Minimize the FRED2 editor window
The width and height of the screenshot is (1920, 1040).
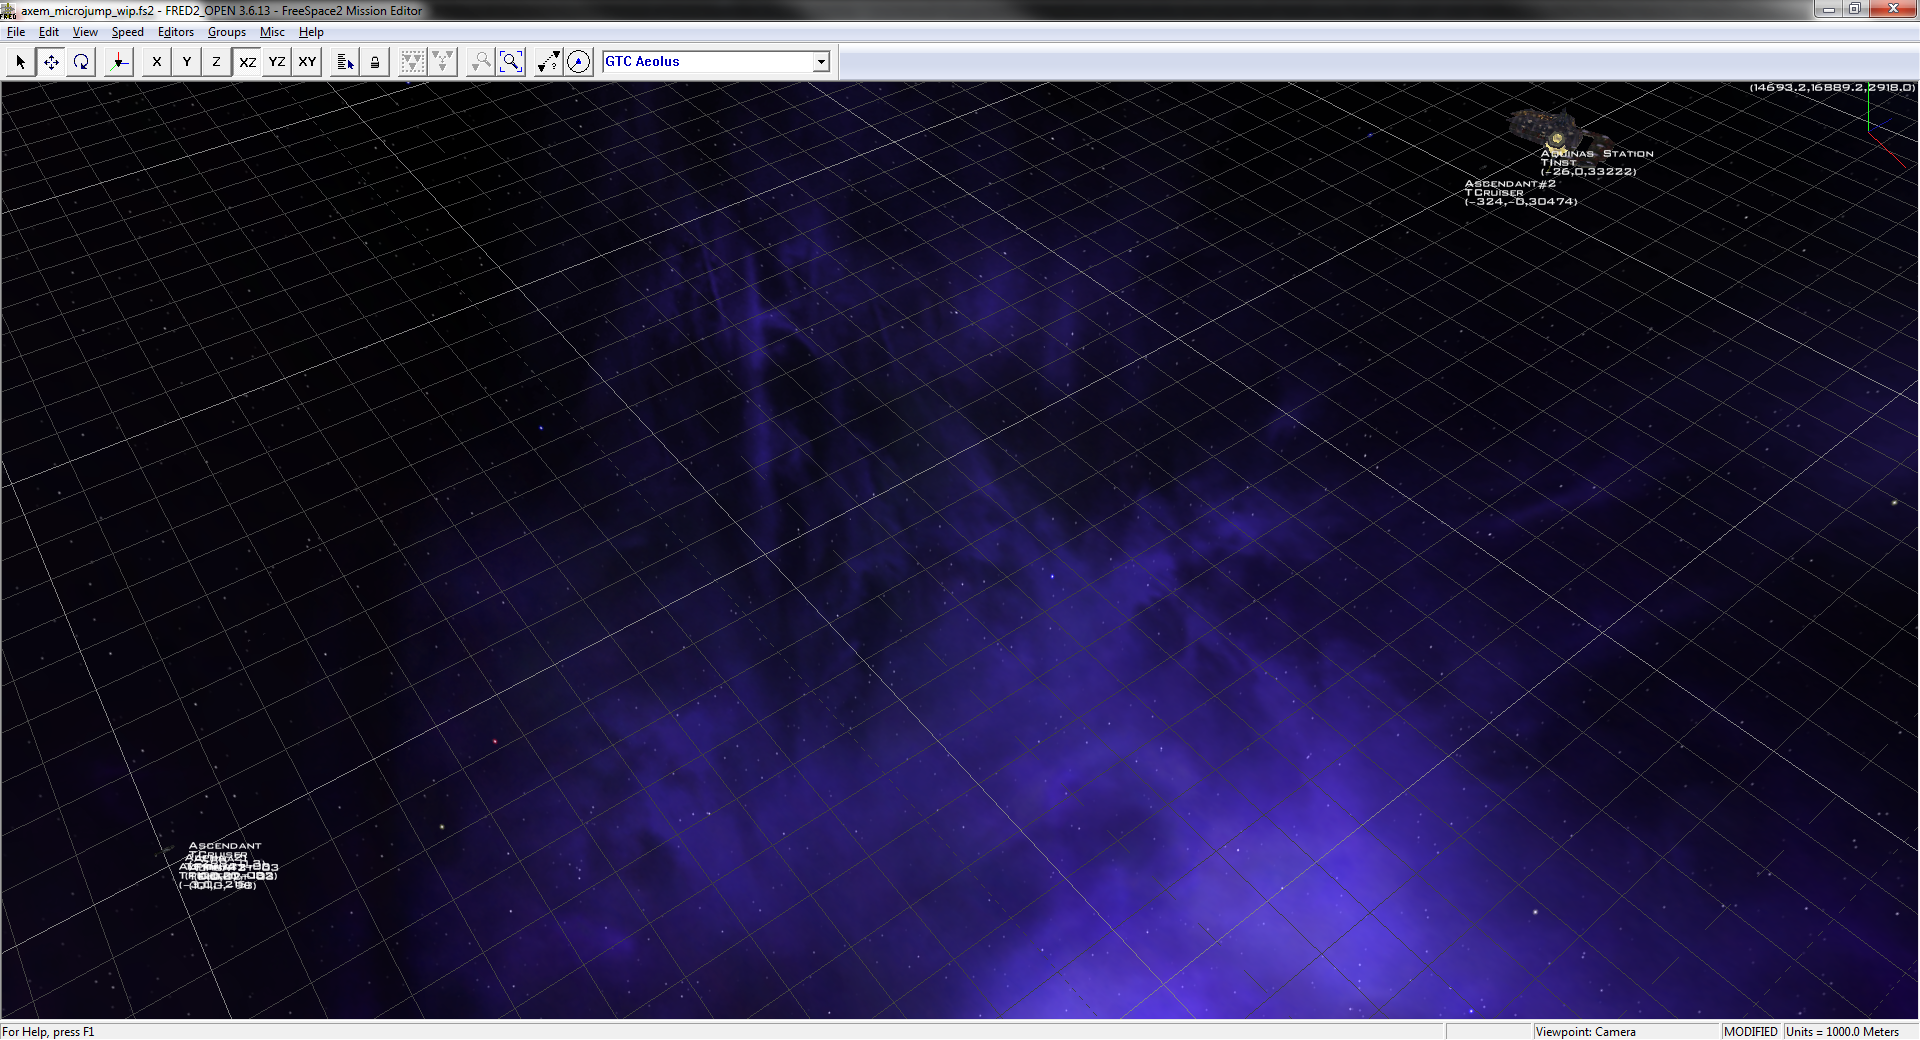(1828, 9)
